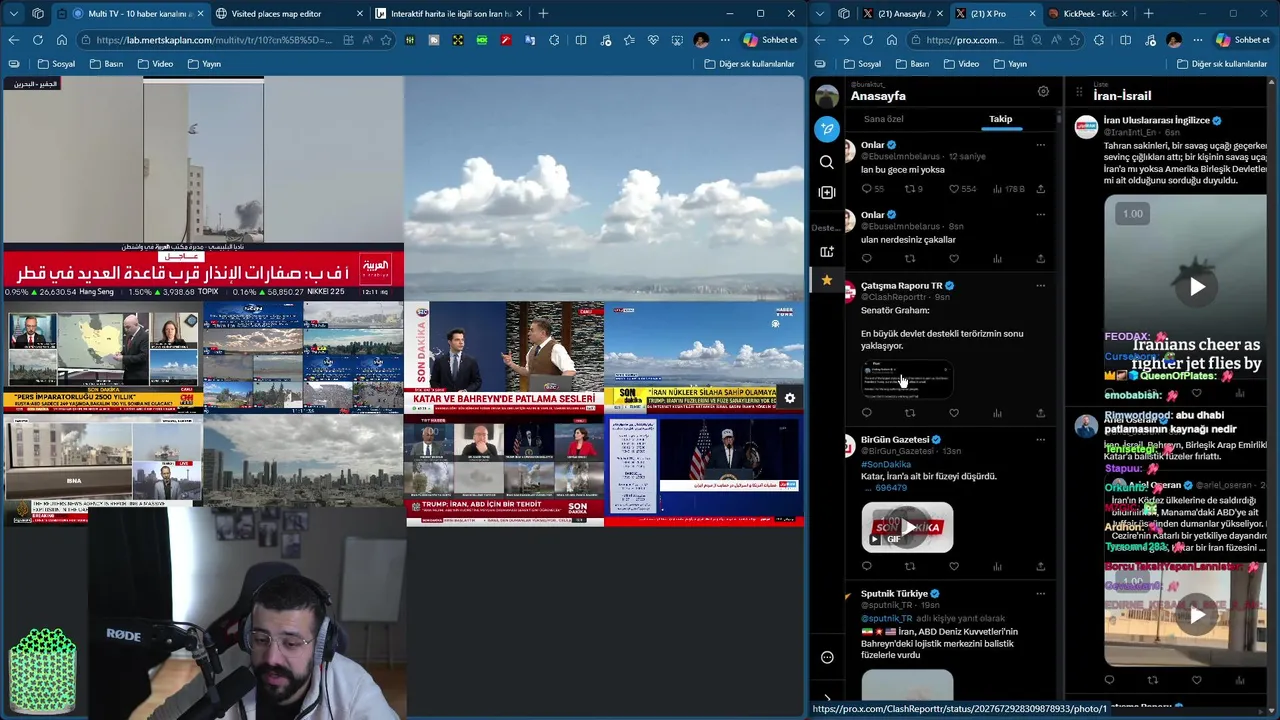The width and height of the screenshot is (1280, 720).
Task: Click Sohbet et Copilot in left browser
Action: (770, 40)
